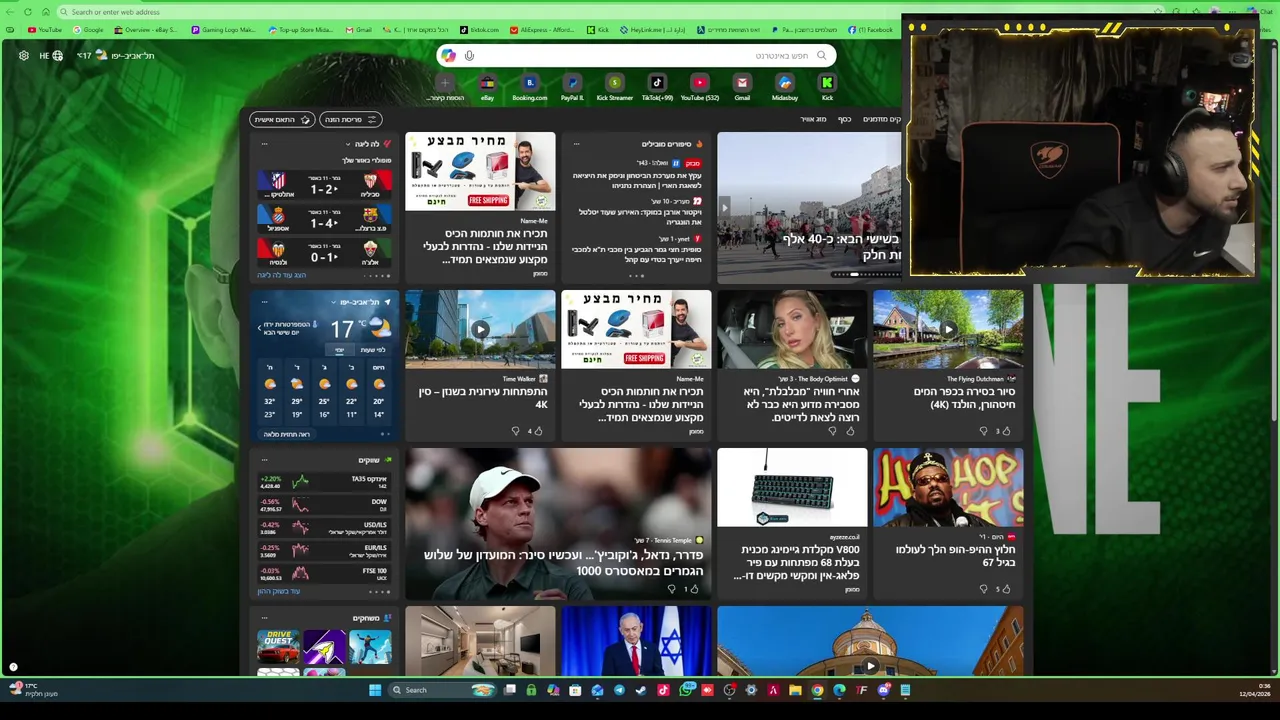Play the Time Walker city video
The image size is (1280, 720).
[480, 329]
